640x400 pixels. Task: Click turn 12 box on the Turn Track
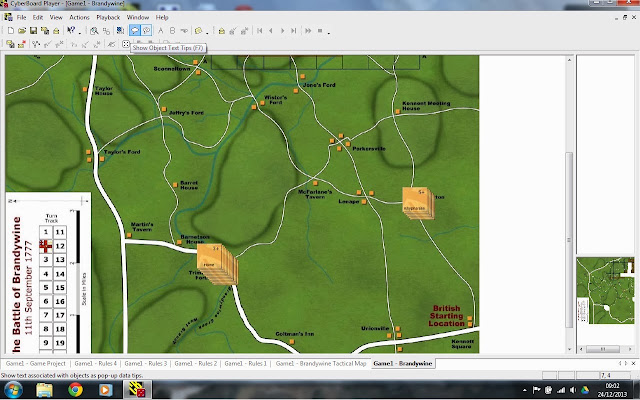(x=60, y=246)
